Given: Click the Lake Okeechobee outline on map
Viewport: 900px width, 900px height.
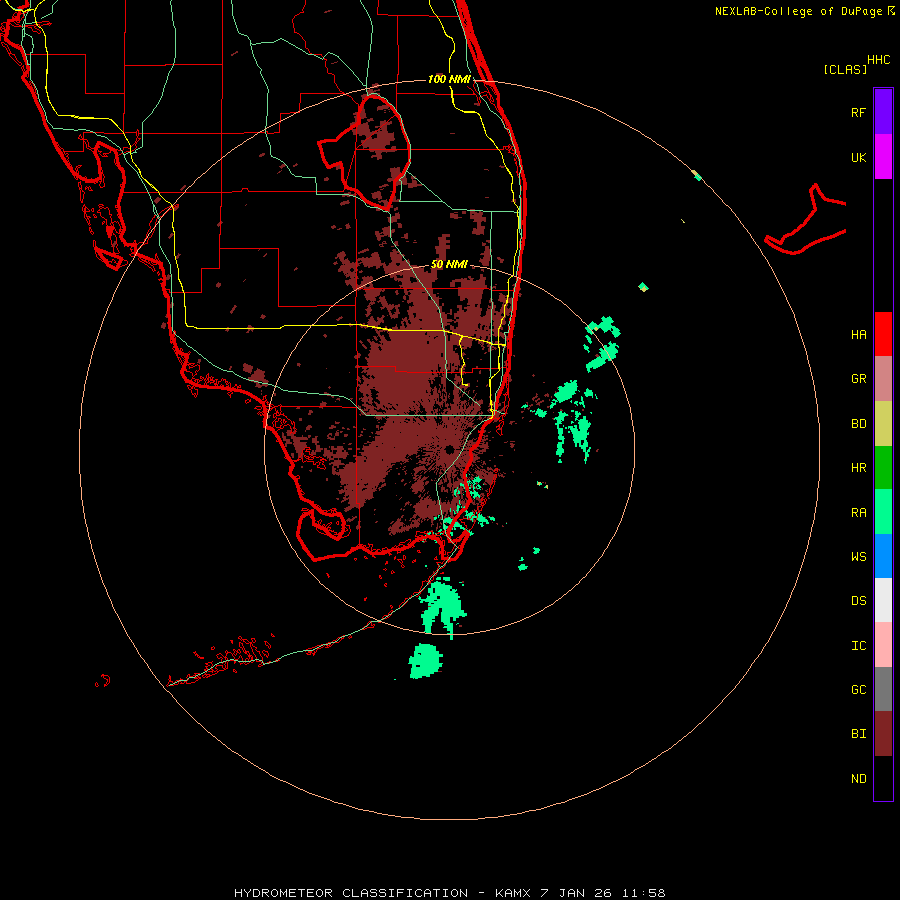Looking at the screenshot, I should point(365,152).
